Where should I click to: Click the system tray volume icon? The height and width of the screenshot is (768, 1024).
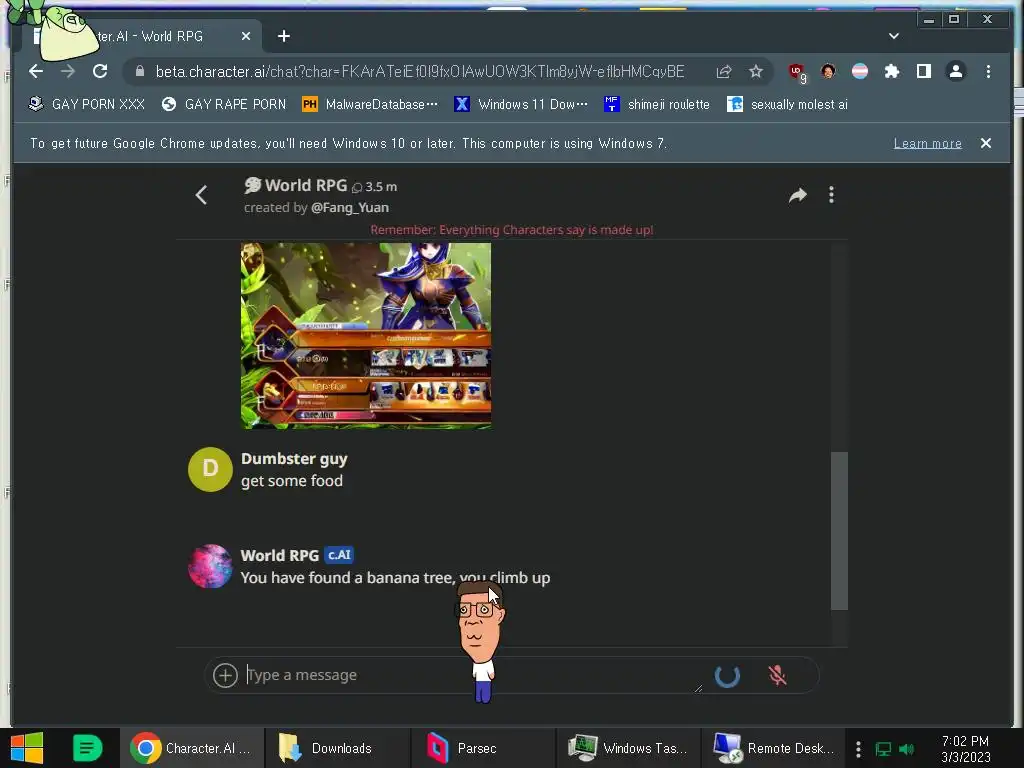coord(906,749)
